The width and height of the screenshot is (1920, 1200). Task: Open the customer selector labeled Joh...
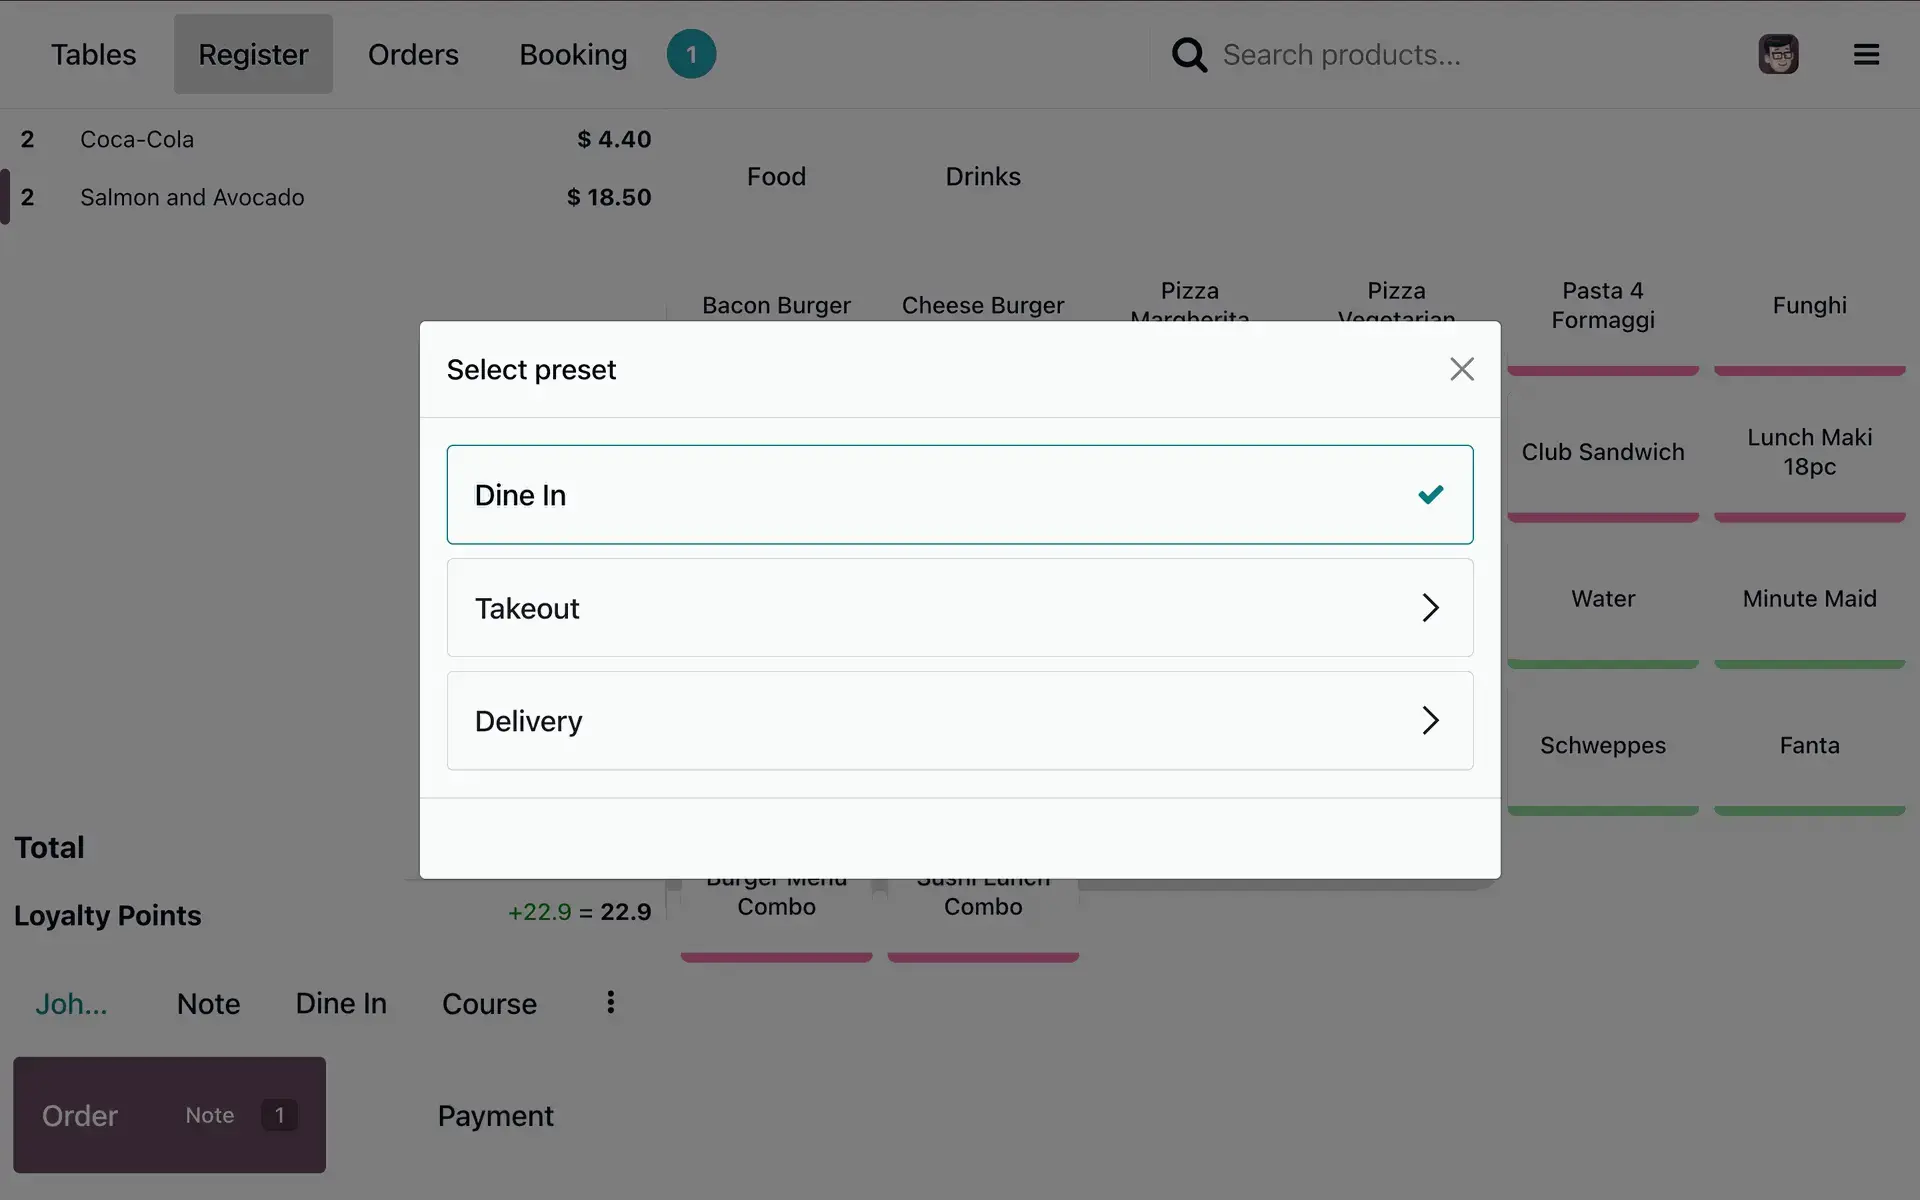point(71,1003)
